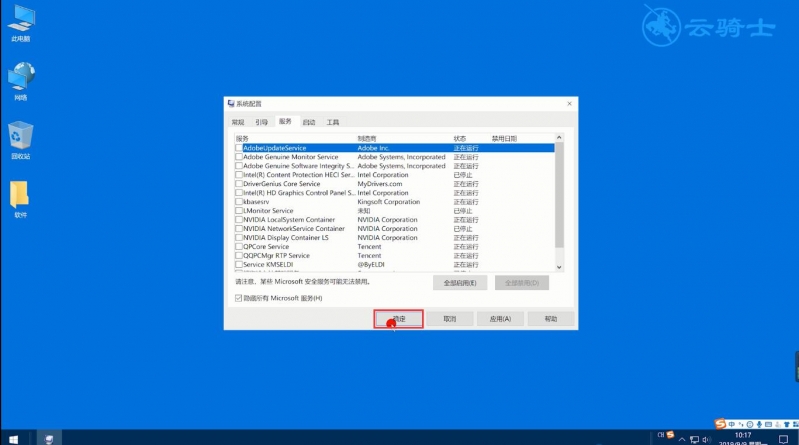Check the DriverGenius Core Service checkbox

click(238, 184)
